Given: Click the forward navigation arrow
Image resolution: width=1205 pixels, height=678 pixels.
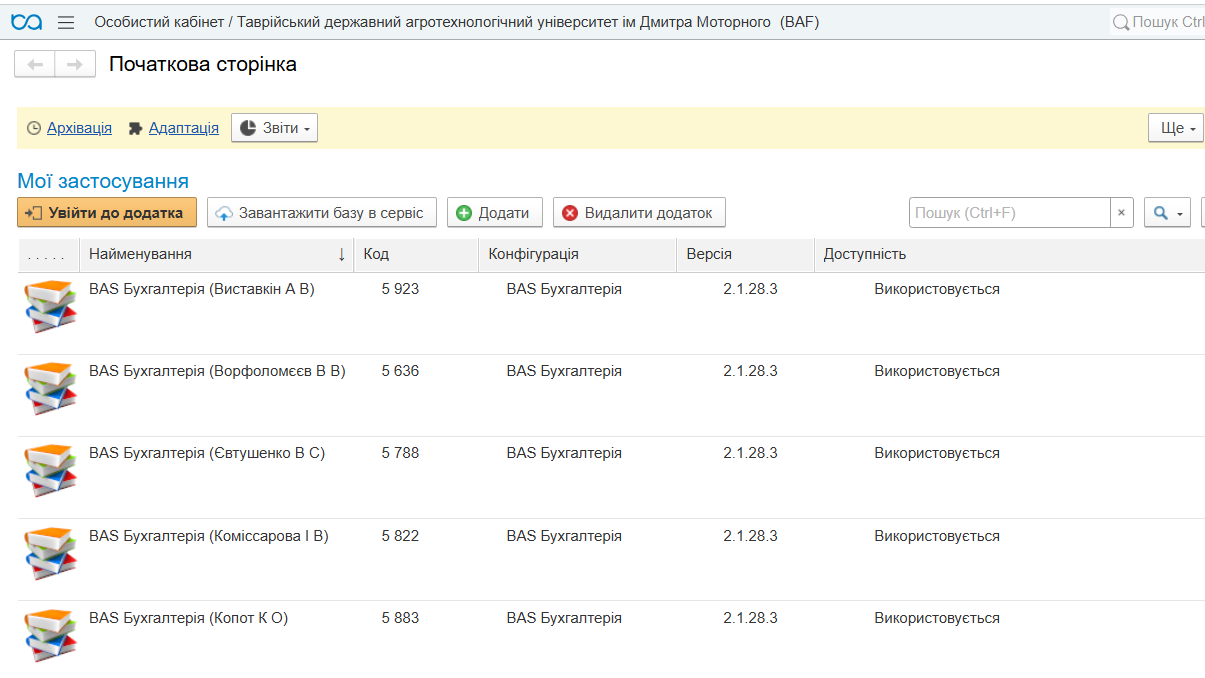Looking at the screenshot, I should coord(75,64).
